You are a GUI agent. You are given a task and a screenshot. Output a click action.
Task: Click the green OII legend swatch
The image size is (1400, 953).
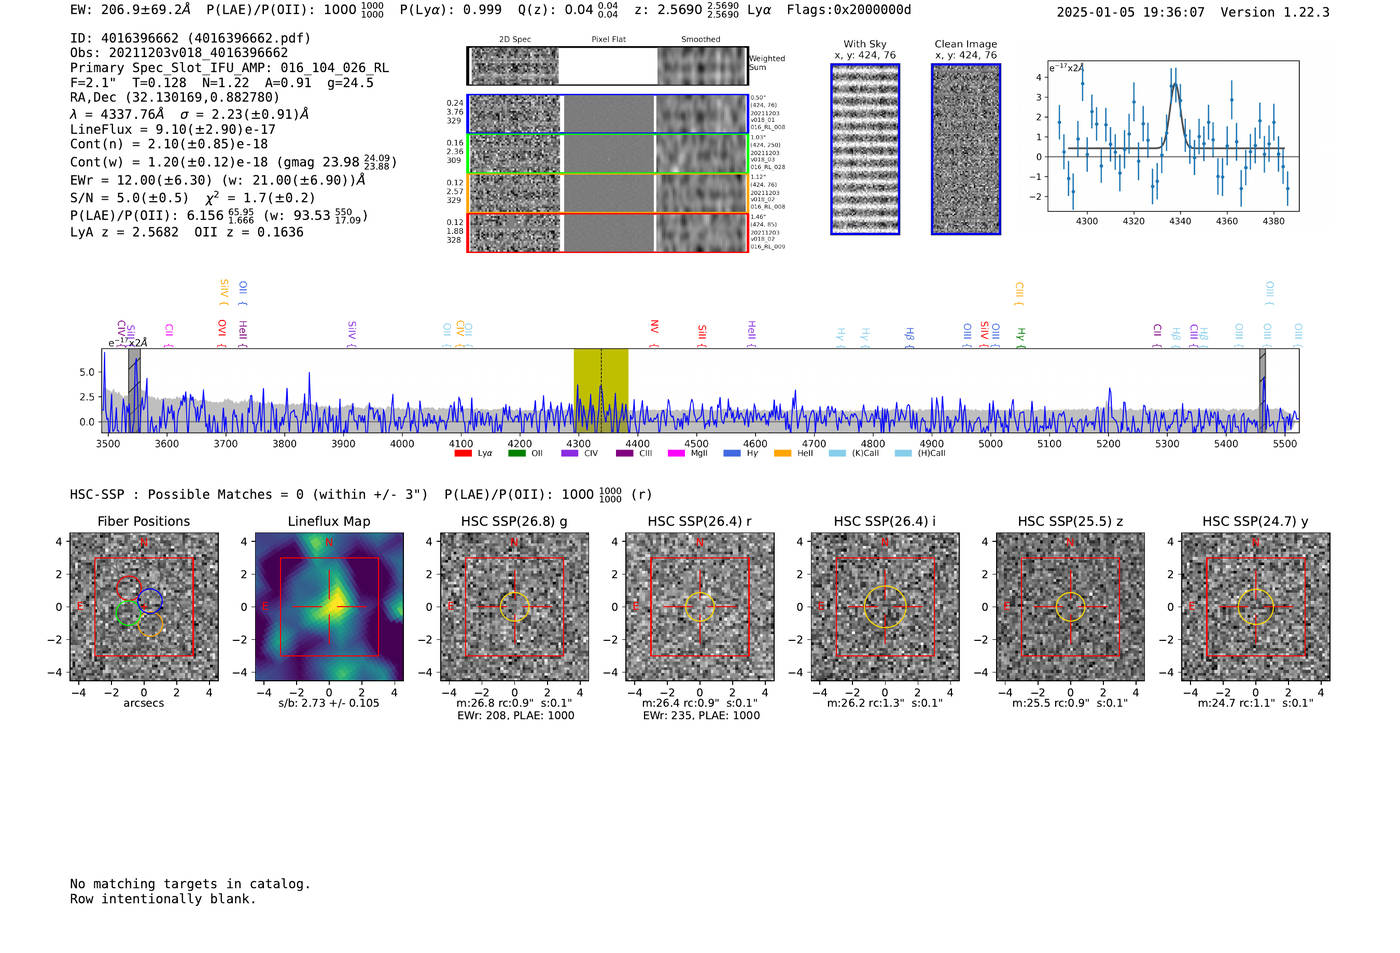click(x=516, y=453)
